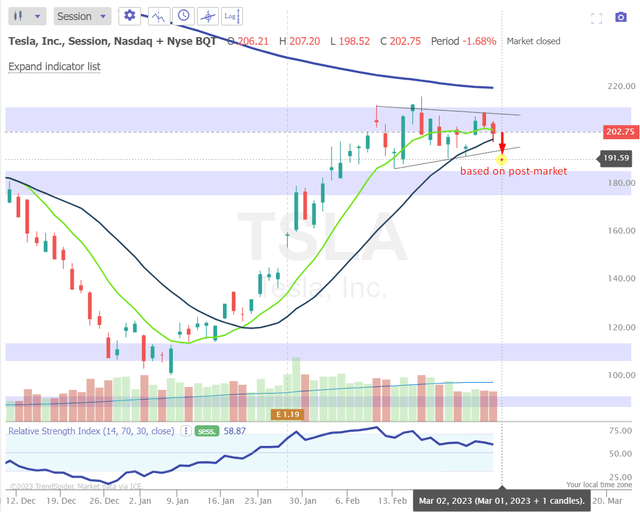Screen dimensions: 640x512
Task: Open RSI indicator three-dot options menu
Action: click(186, 431)
